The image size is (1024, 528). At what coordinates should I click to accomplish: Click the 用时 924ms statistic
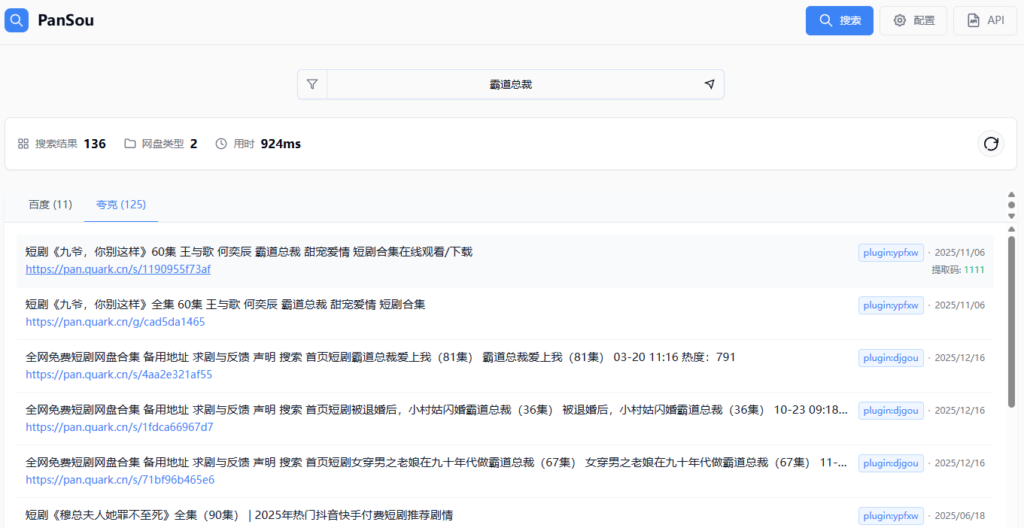pos(258,144)
